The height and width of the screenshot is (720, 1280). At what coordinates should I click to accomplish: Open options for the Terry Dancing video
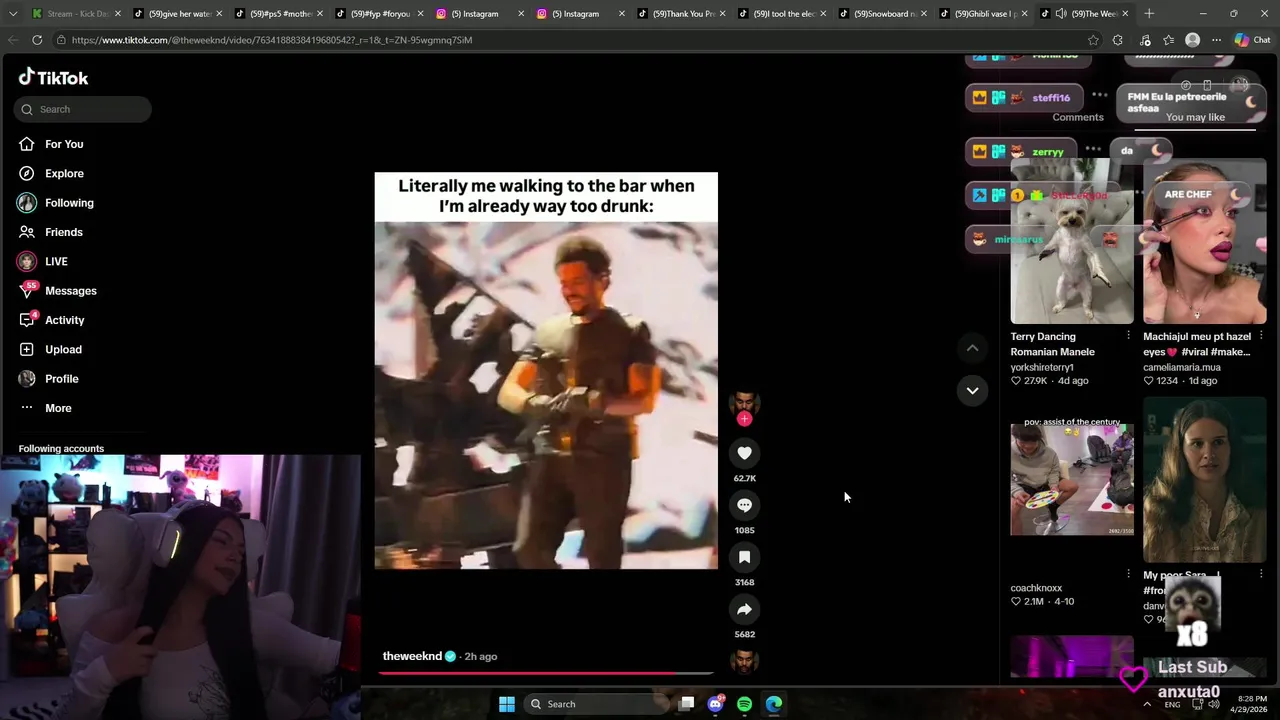[1128, 336]
